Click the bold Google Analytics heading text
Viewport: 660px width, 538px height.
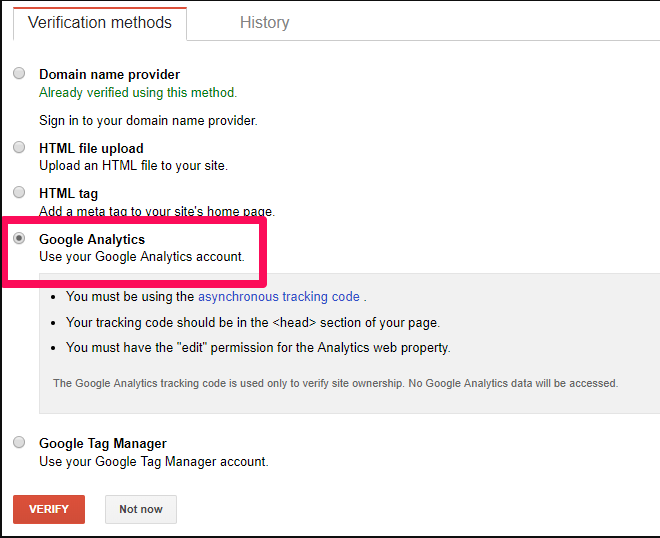(x=92, y=239)
